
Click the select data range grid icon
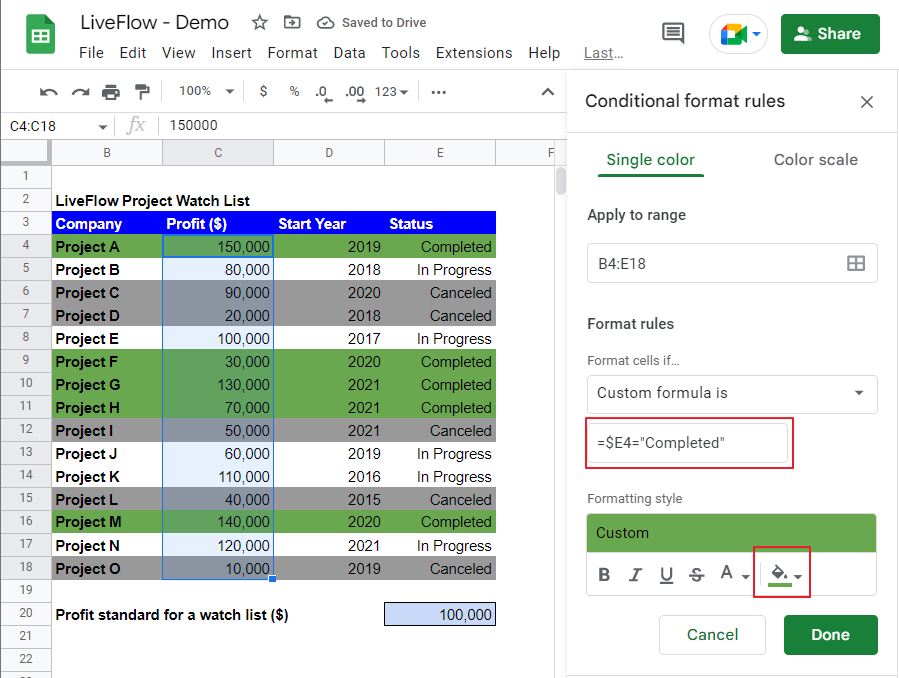pyautogui.click(x=855, y=264)
